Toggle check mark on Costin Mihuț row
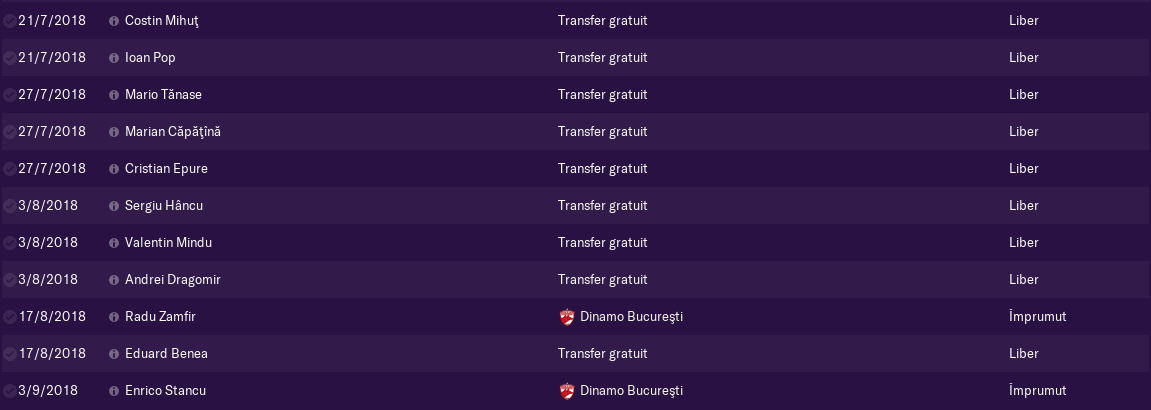 coord(10,21)
